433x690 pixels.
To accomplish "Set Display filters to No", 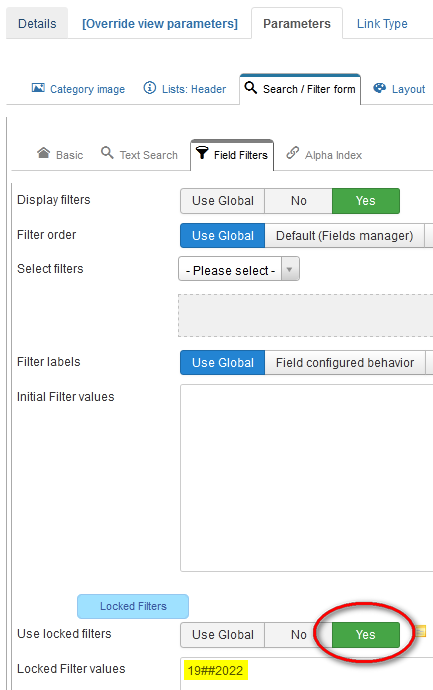I will [298, 201].
